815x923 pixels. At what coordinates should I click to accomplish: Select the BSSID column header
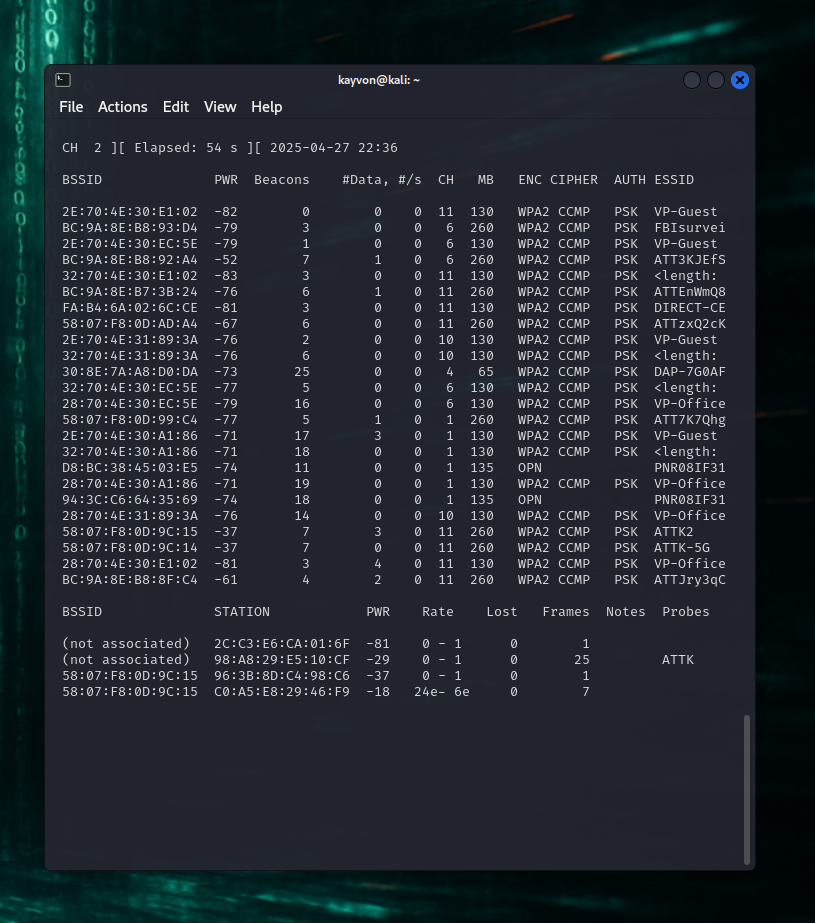(81, 179)
